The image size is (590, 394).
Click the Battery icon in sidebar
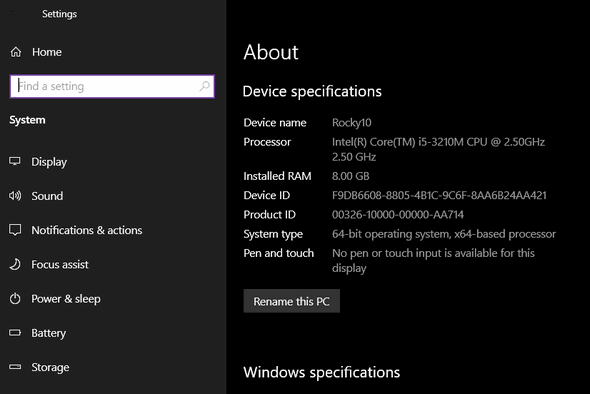15,333
